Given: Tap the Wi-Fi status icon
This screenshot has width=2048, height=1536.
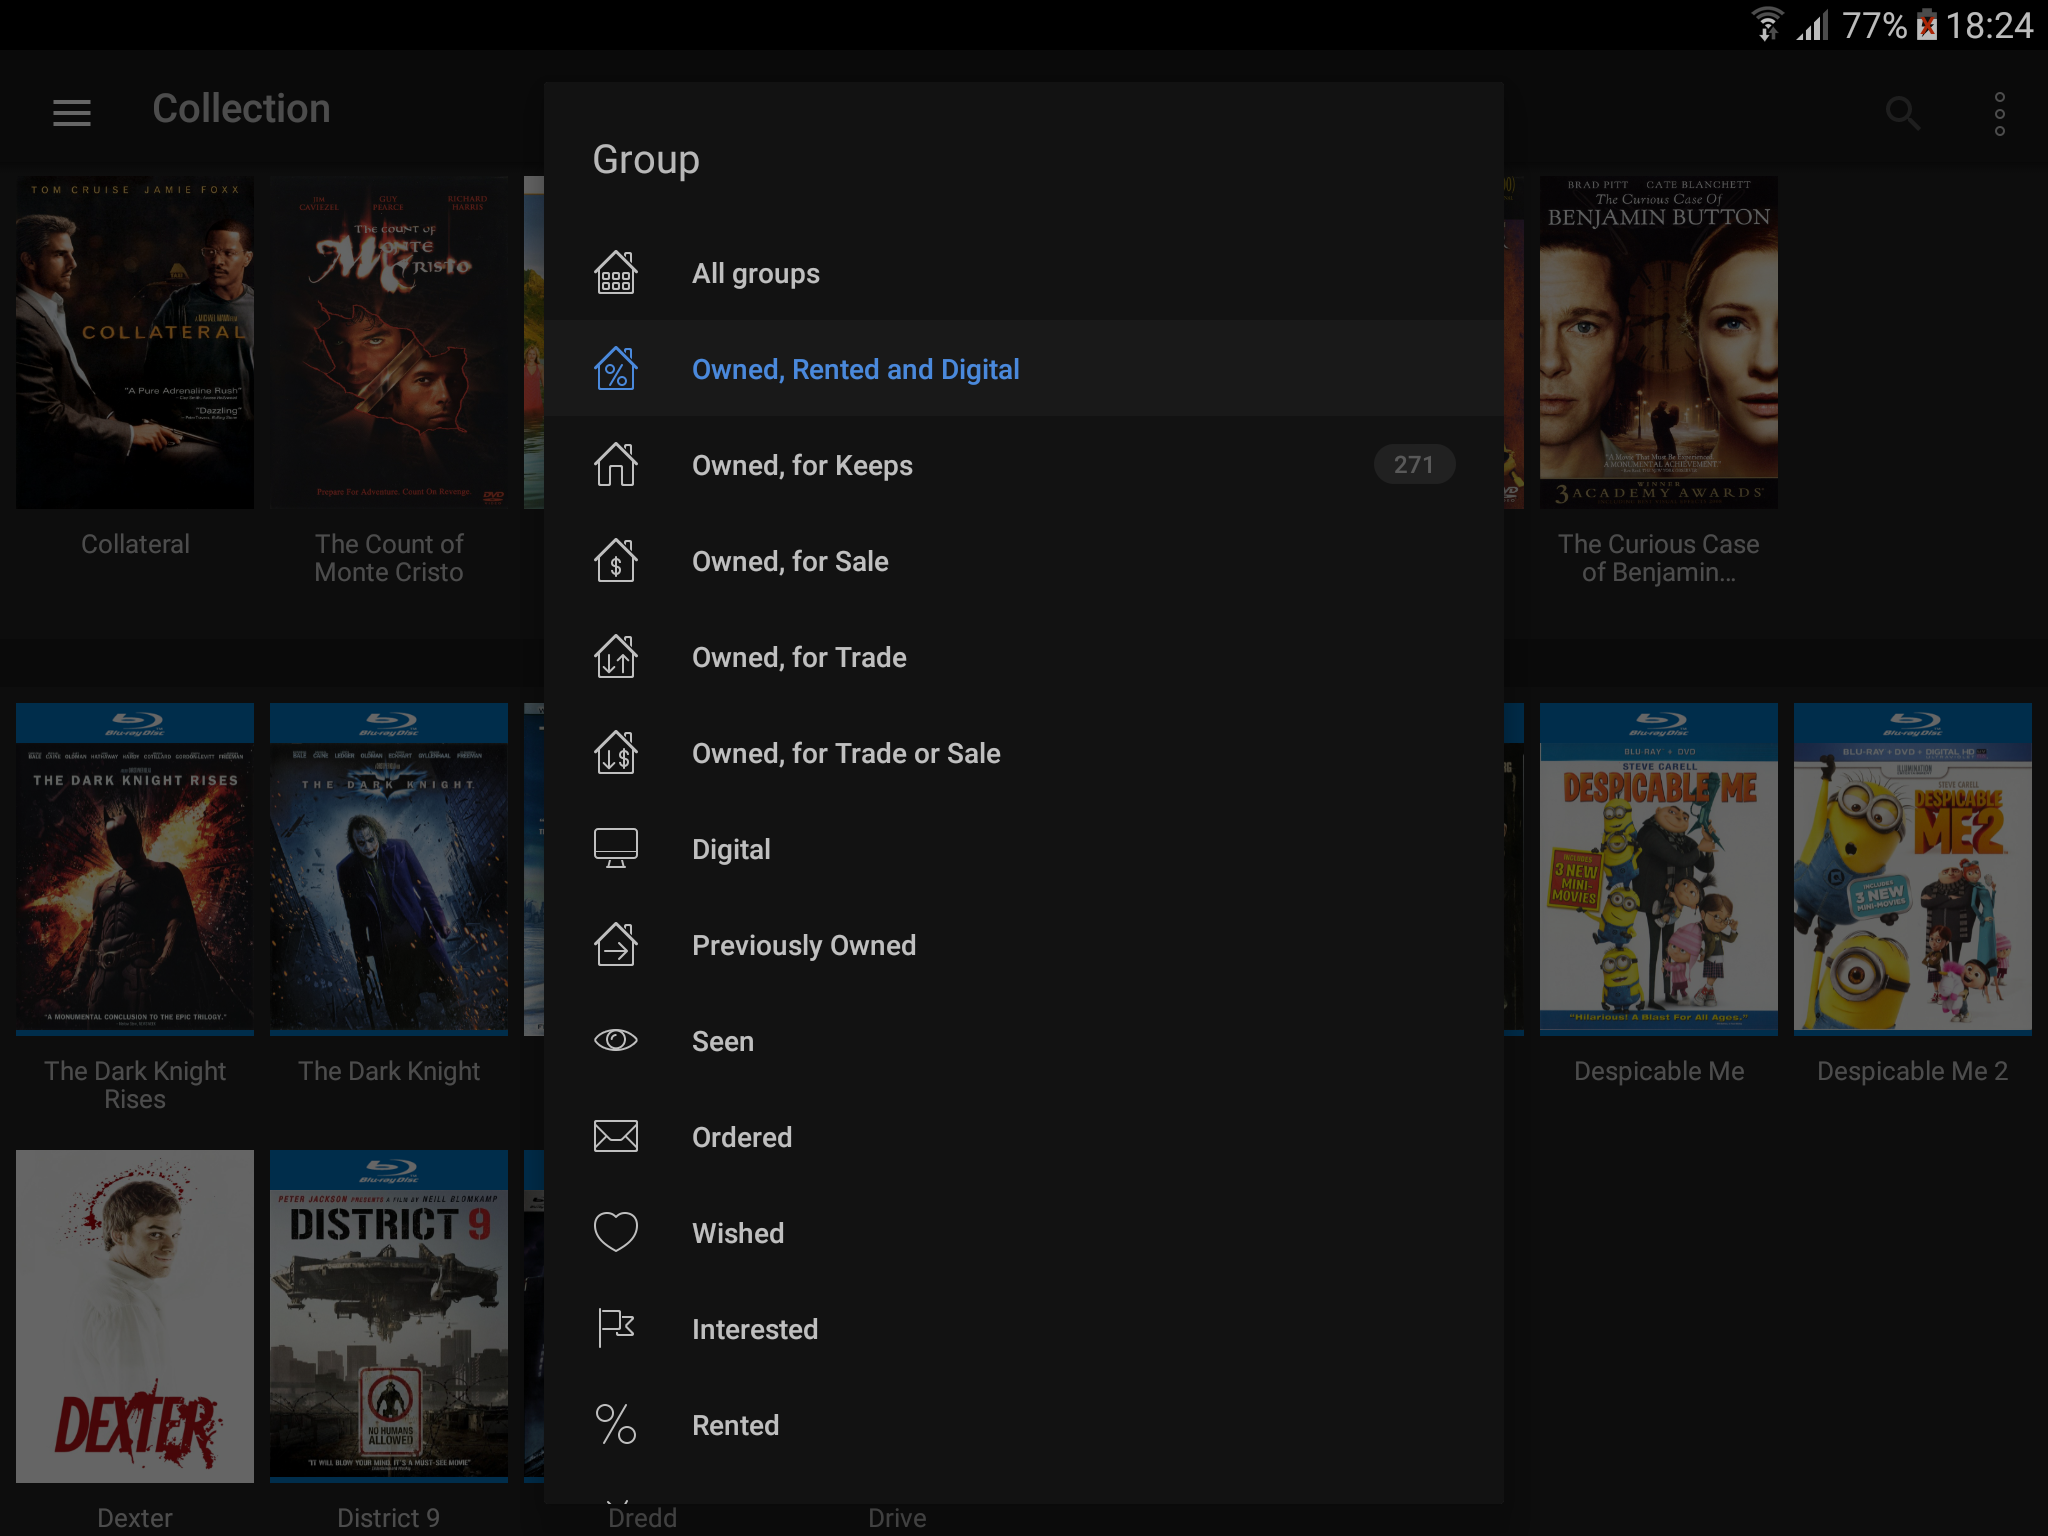Looking at the screenshot, I should (x=1768, y=24).
